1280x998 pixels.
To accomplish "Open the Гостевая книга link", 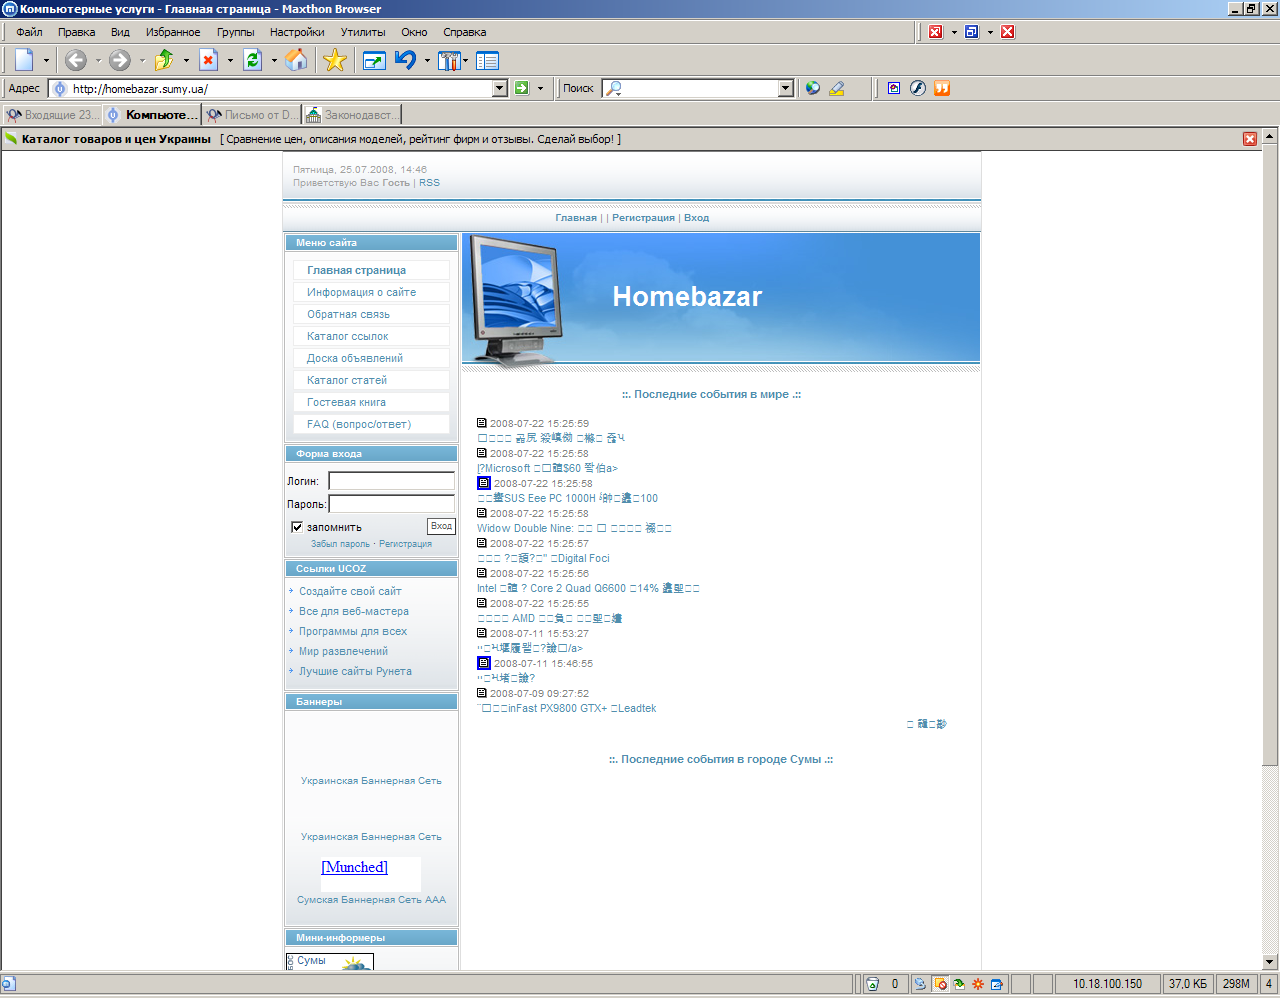I will coord(346,402).
